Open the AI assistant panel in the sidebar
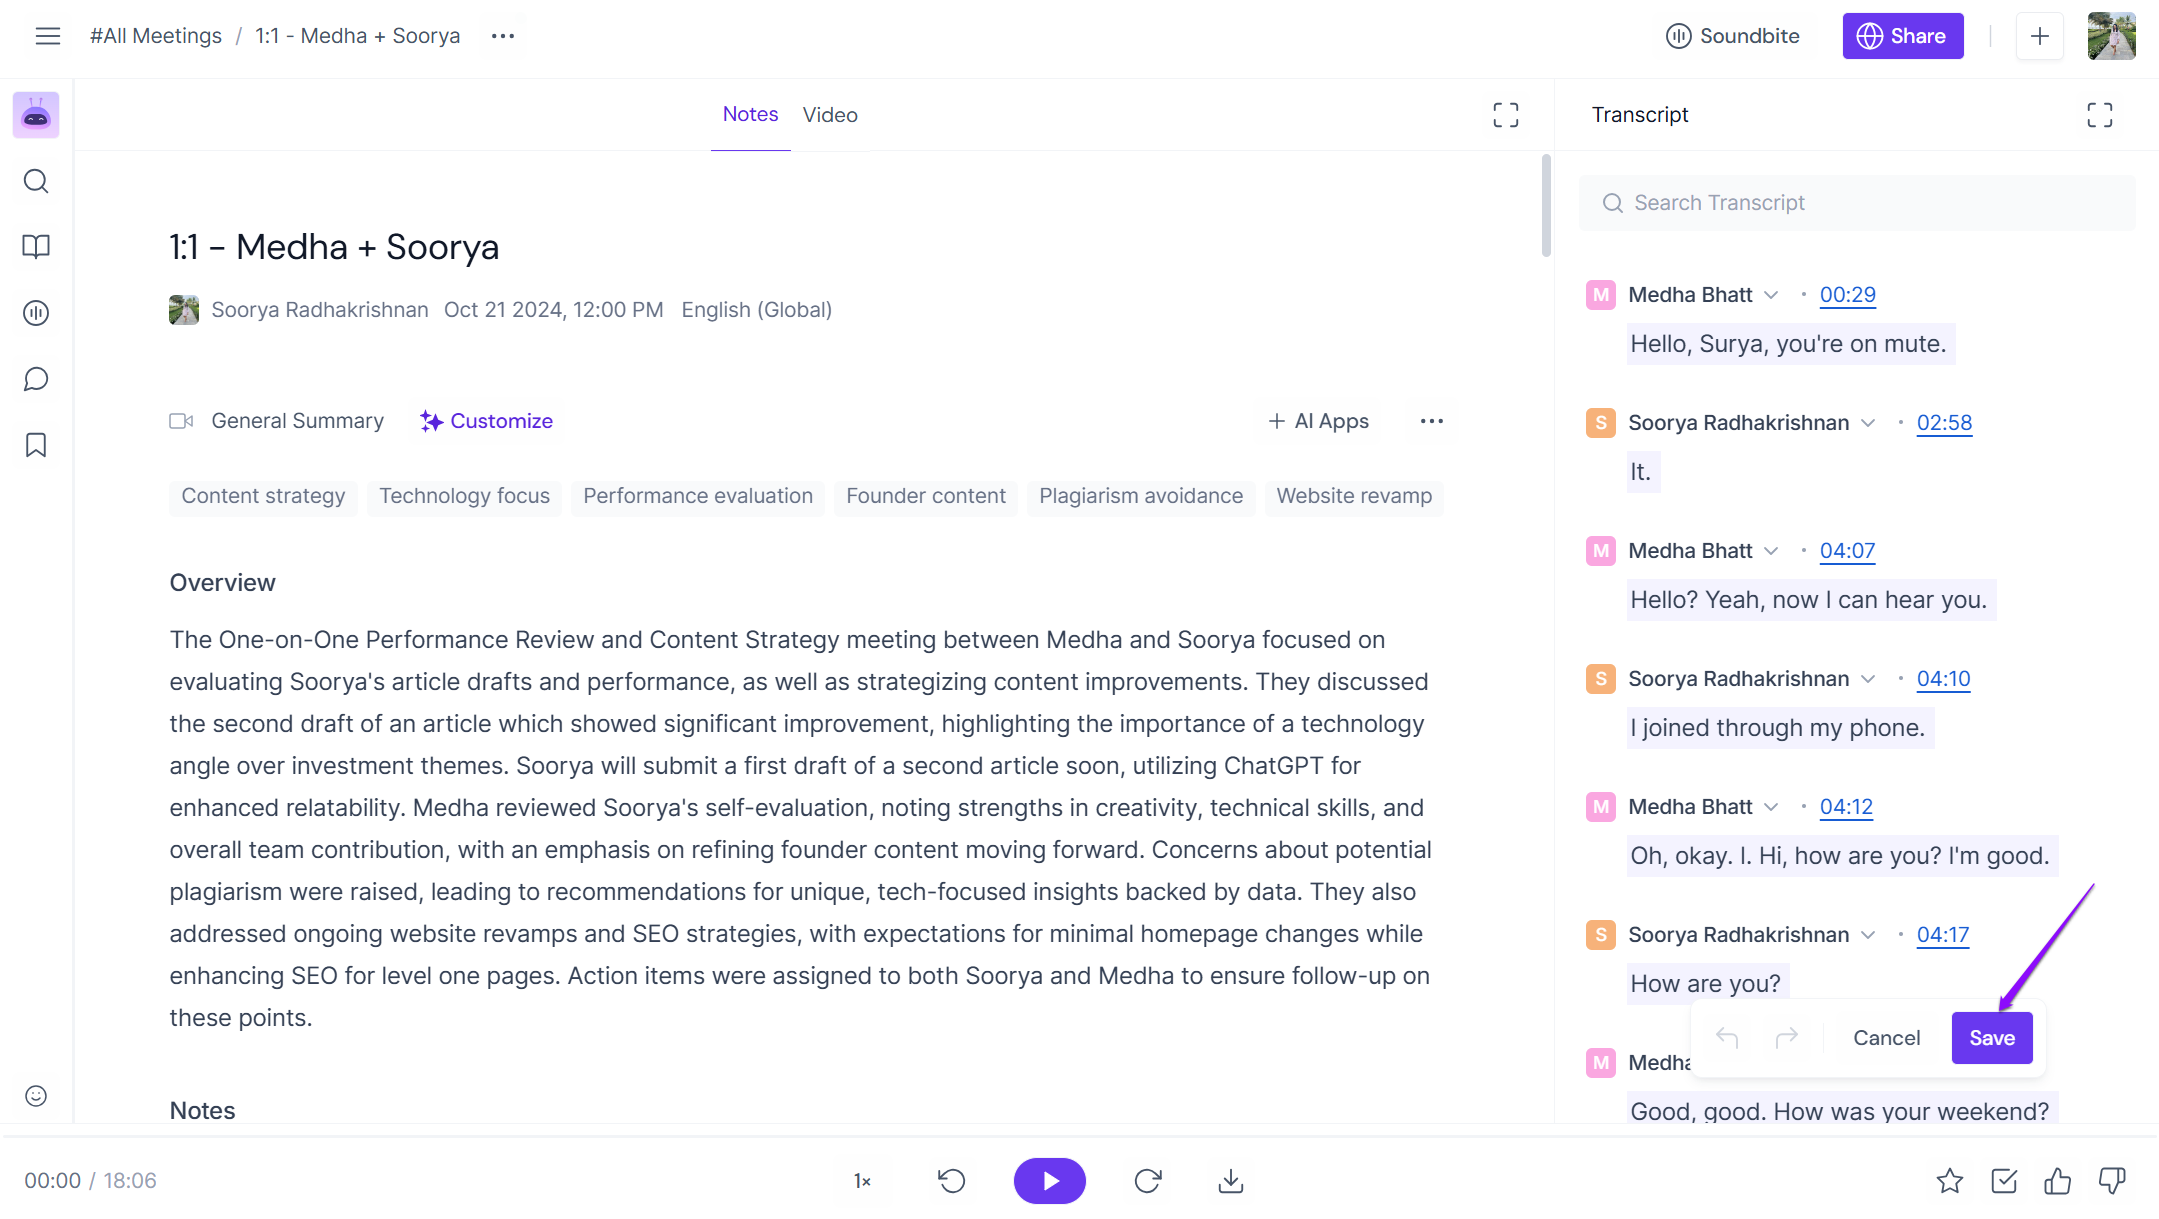 tap(36, 114)
